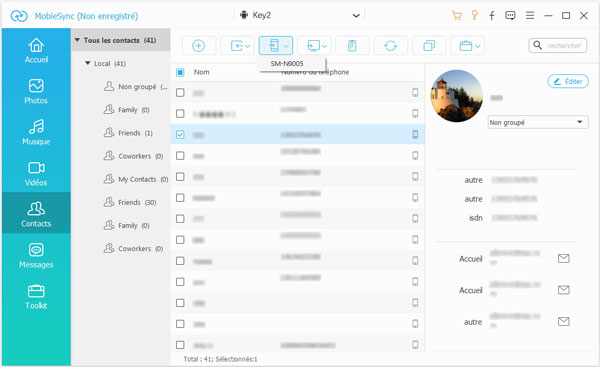Image resolution: width=600 pixels, height=367 pixels.
Task: Click the import contacts toolbar button
Action: tap(236, 46)
